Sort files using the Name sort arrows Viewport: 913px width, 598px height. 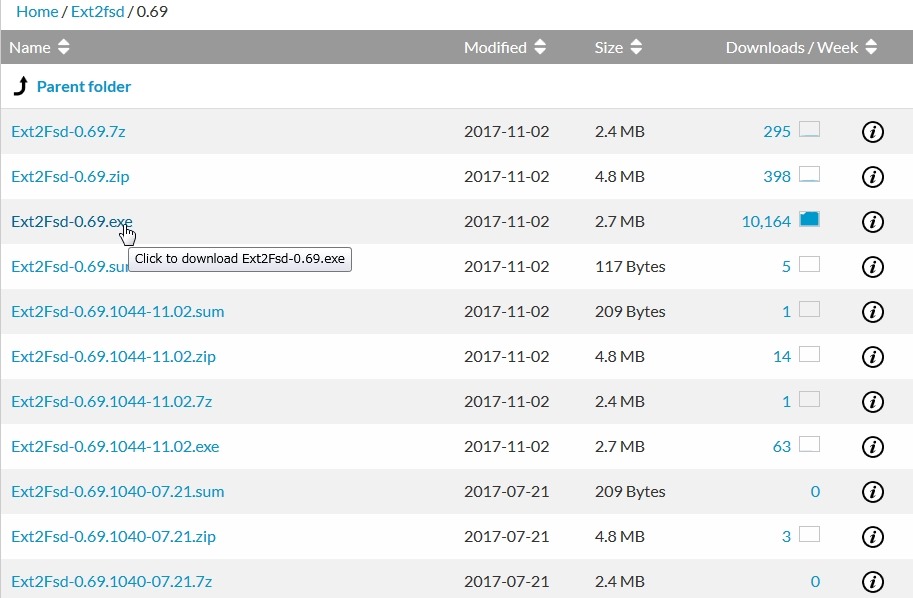62,46
